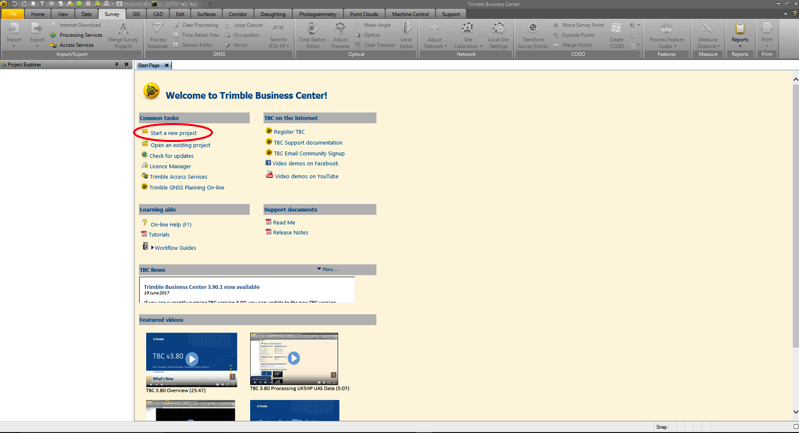This screenshot has height=433, width=799.
Task: Click Adjust Traverse
Action: point(340,35)
